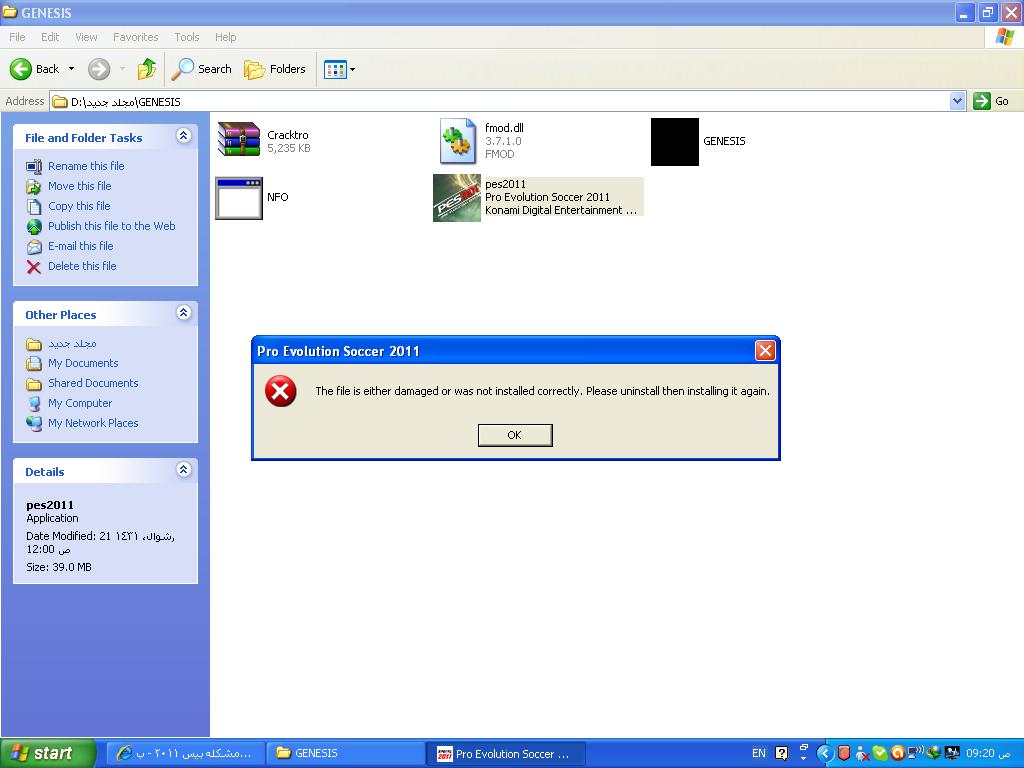Image resolution: width=1024 pixels, height=768 pixels.
Task: Open the Favorites menu
Action: [136, 37]
